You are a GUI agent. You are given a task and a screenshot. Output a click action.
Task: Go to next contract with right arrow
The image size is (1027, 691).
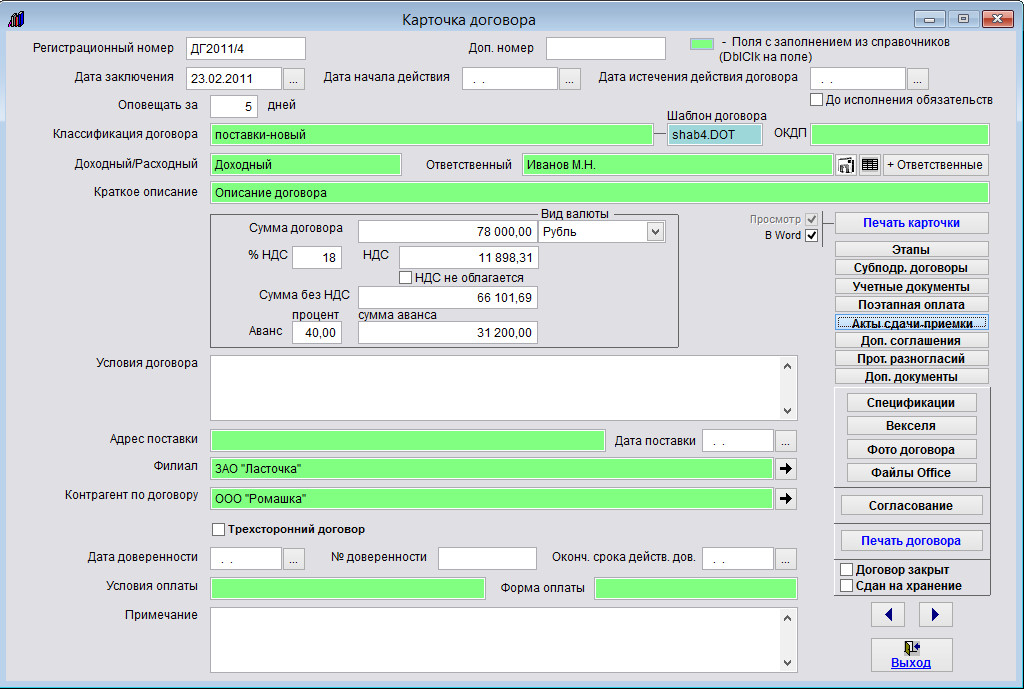935,613
